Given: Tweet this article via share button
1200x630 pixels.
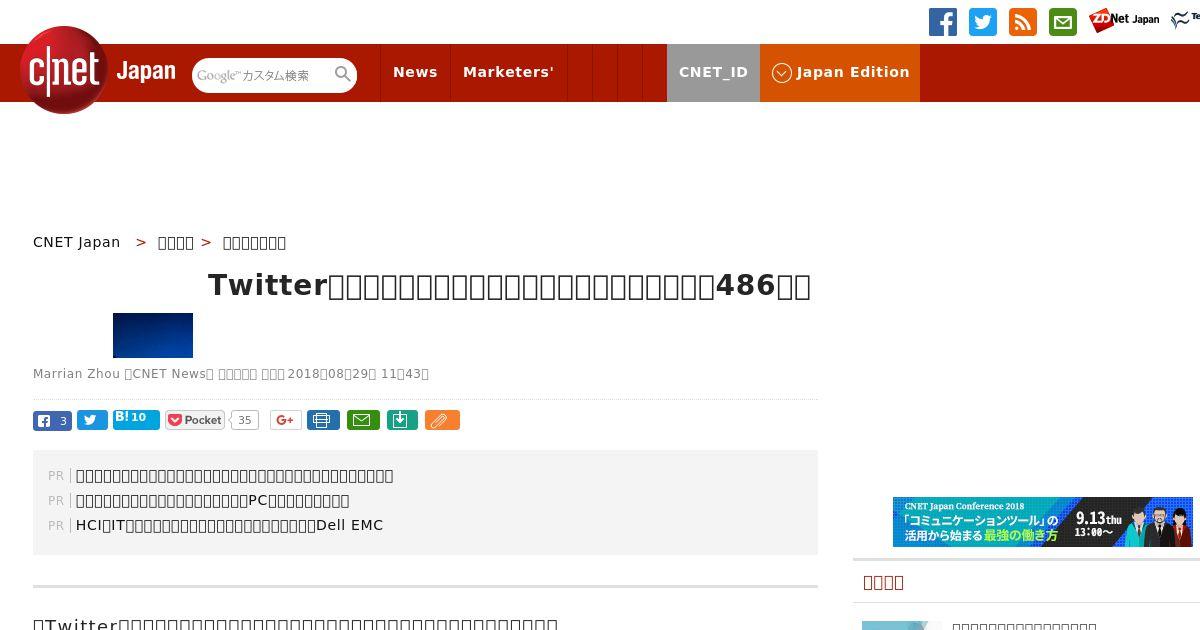Looking at the screenshot, I should [92, 421].
